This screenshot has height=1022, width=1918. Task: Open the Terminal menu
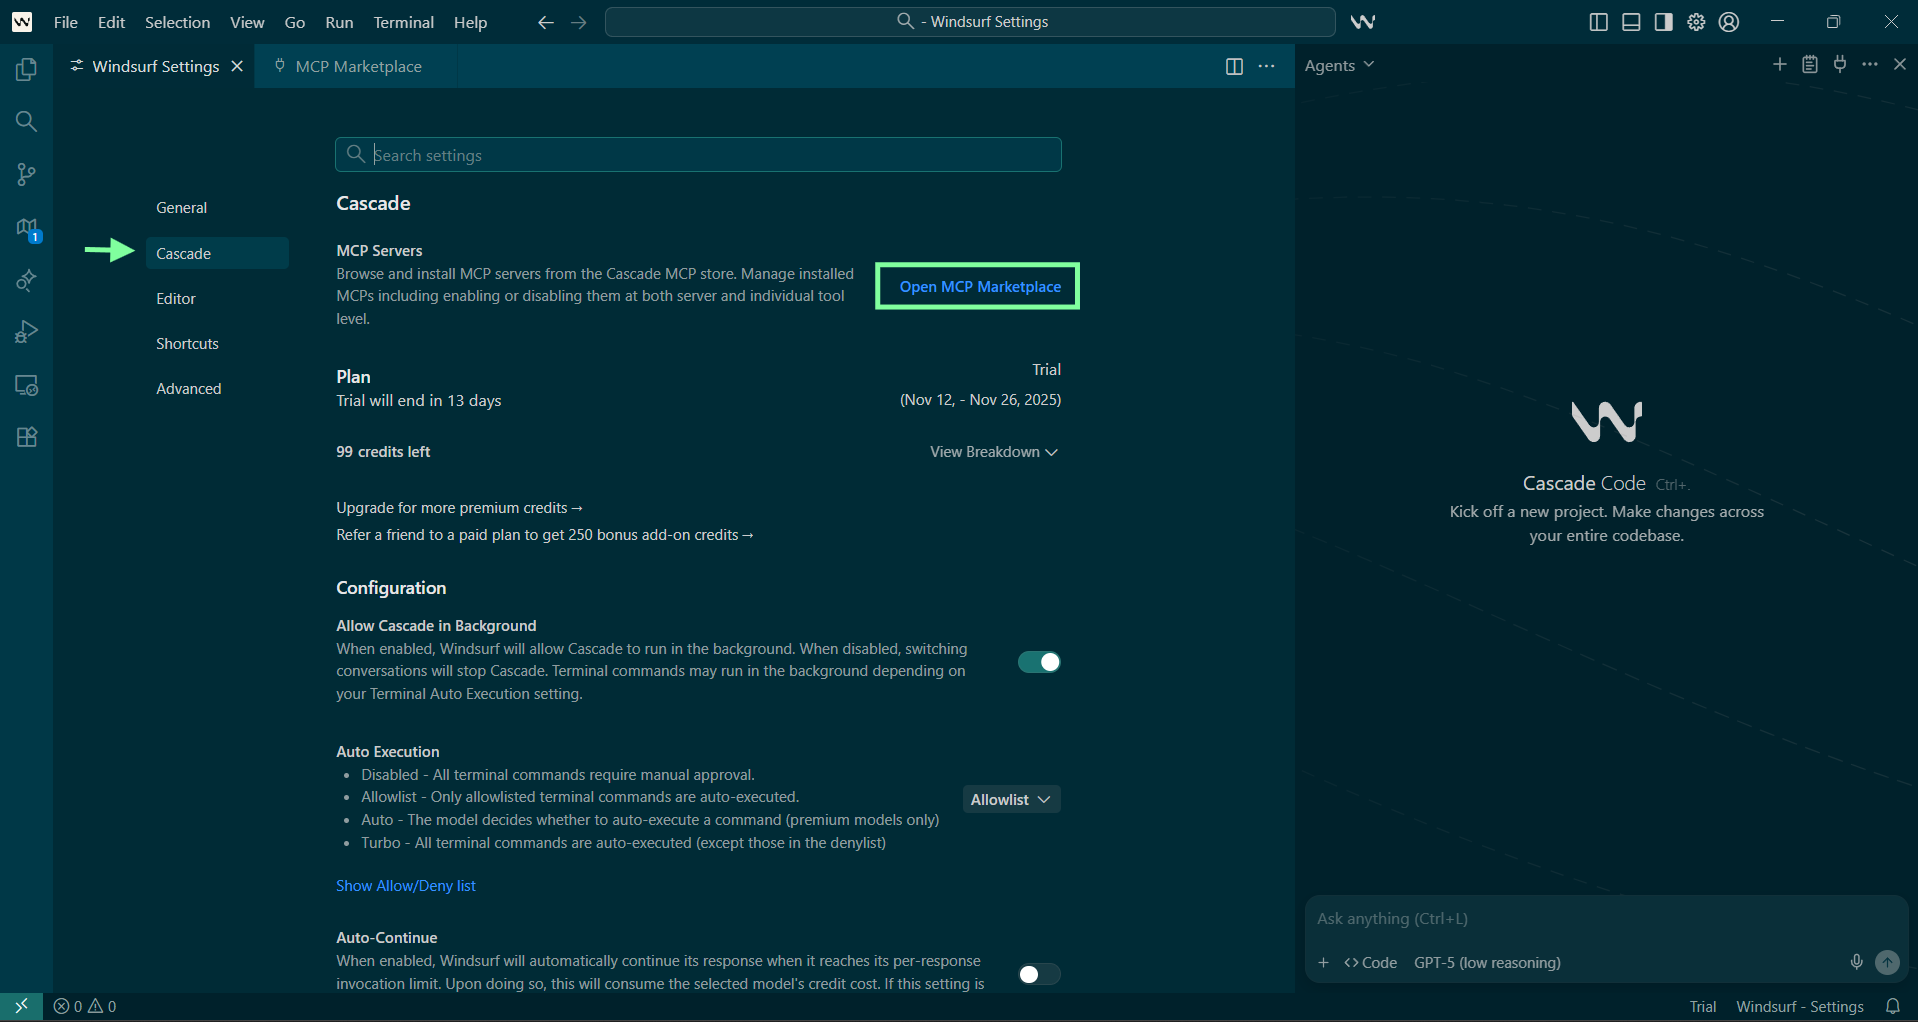pyautogui.click(x=404, y=22)
